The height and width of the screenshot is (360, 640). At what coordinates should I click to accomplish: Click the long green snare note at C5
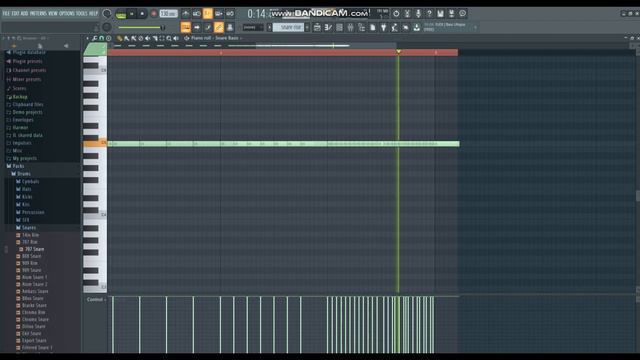point(283,144)
